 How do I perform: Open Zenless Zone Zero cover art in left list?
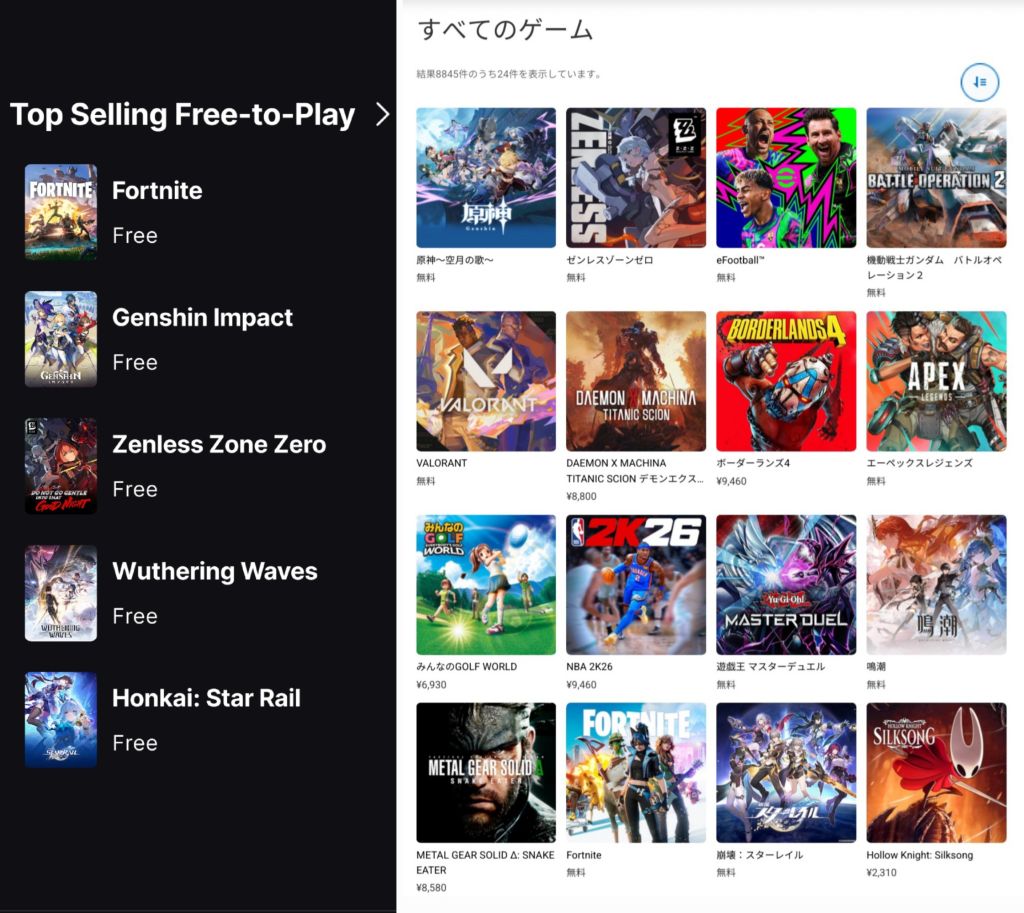(61, 466)
